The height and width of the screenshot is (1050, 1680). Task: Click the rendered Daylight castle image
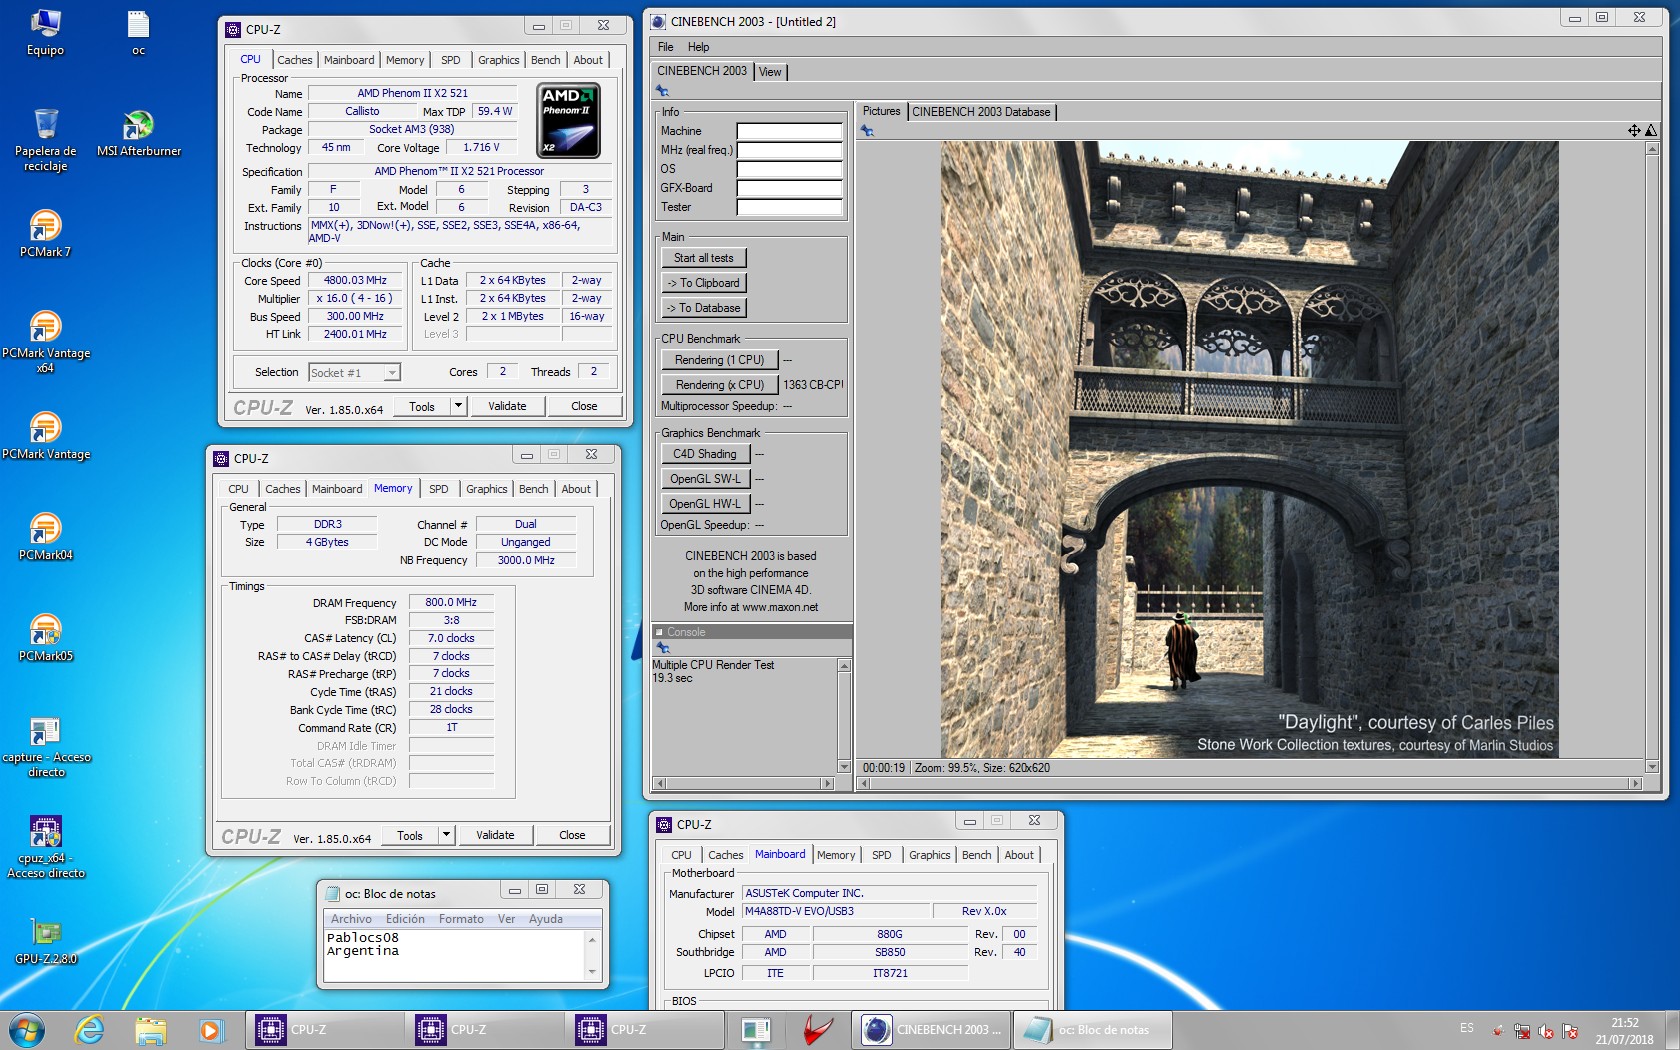(1249, 449)
